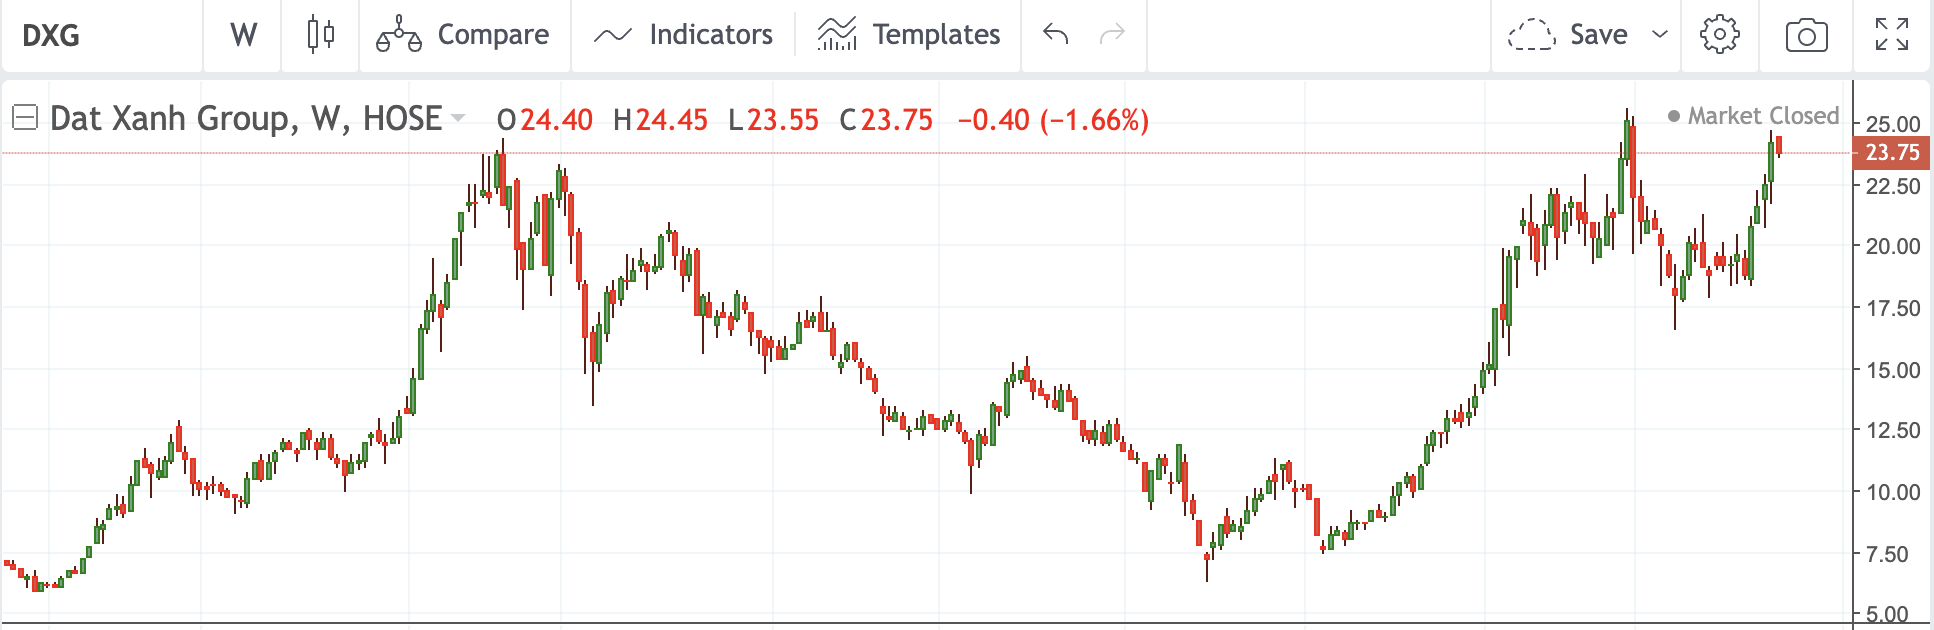
Task: Undo the last chart action
Action: 1056,35
